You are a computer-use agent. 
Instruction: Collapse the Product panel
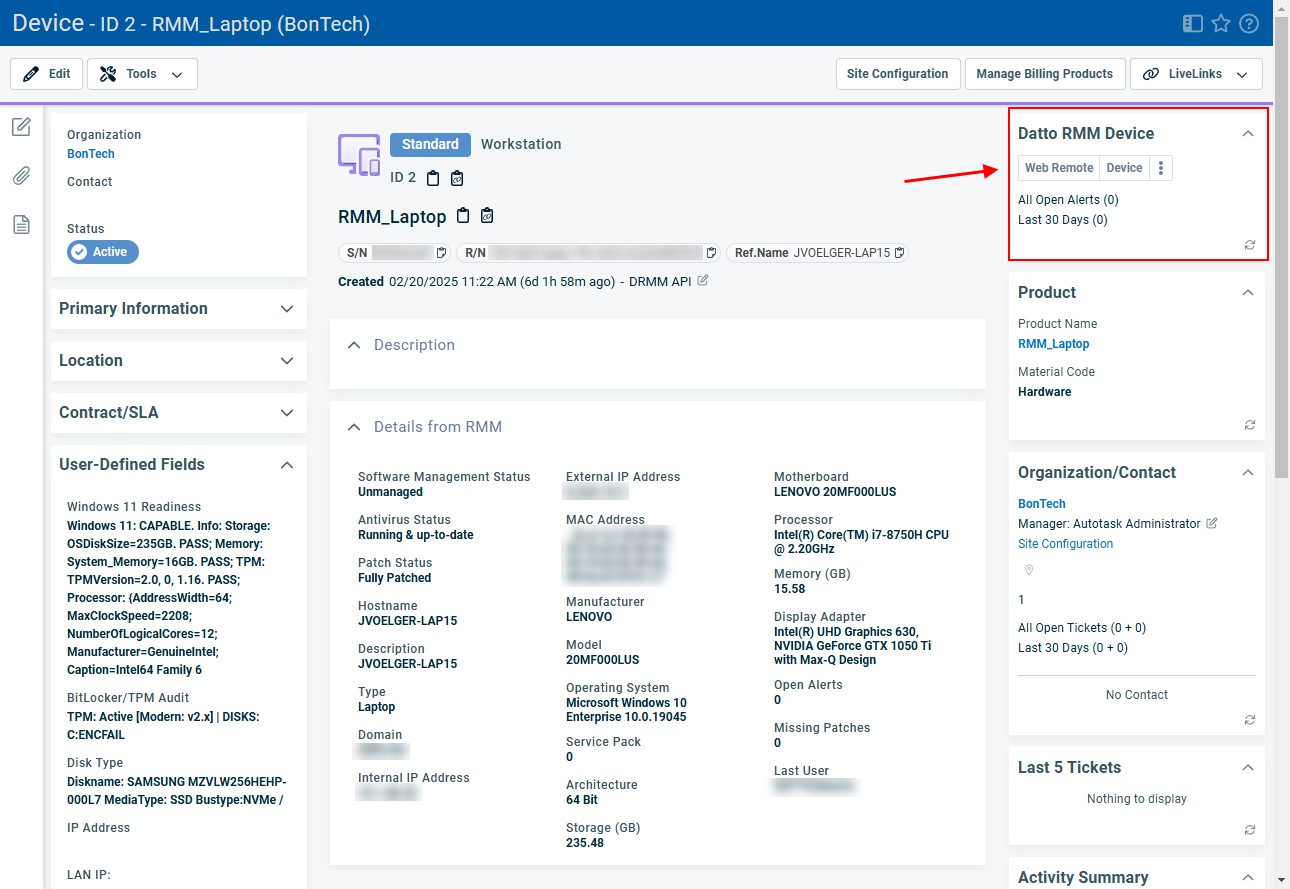click(1247, 292)
